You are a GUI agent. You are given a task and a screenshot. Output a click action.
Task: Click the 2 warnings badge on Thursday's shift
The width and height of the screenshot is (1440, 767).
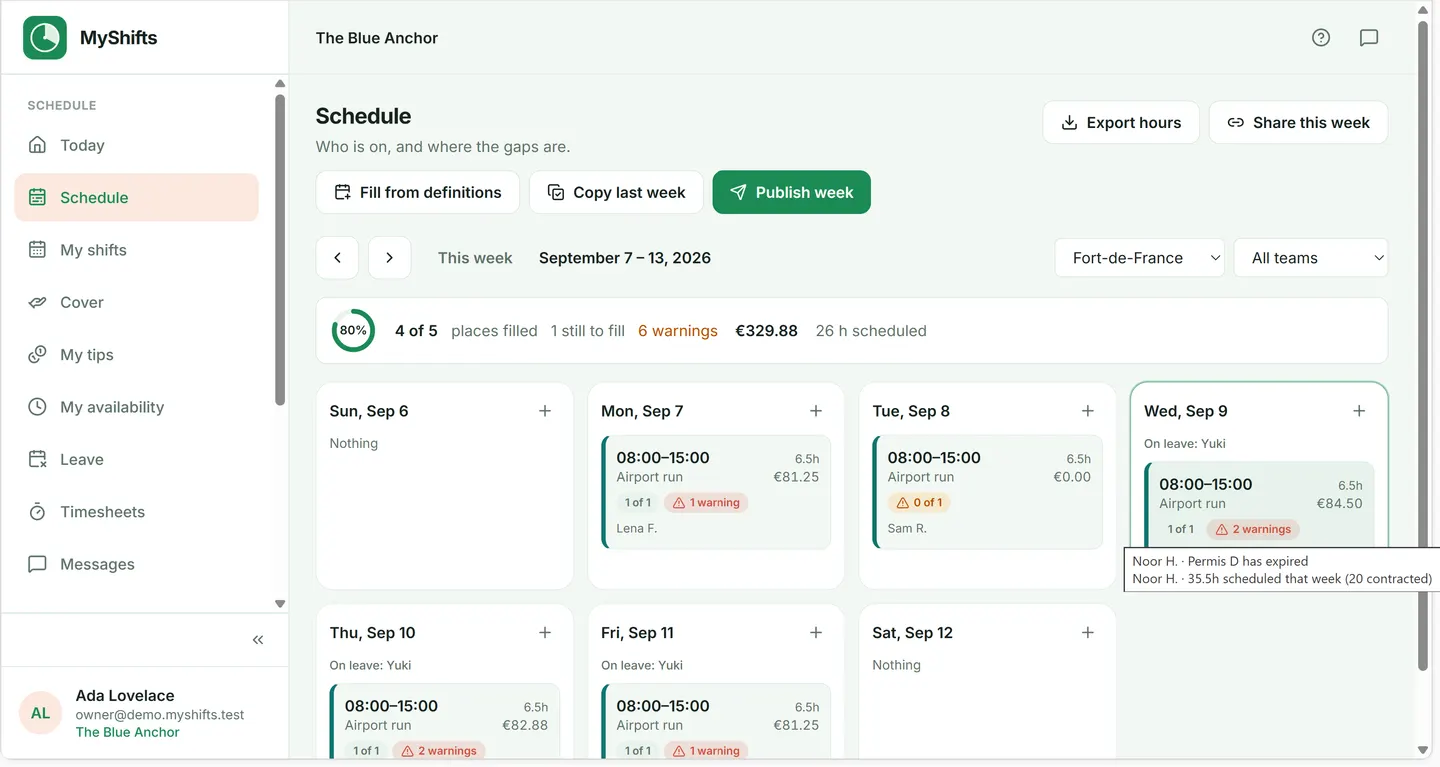coord(439,751)
